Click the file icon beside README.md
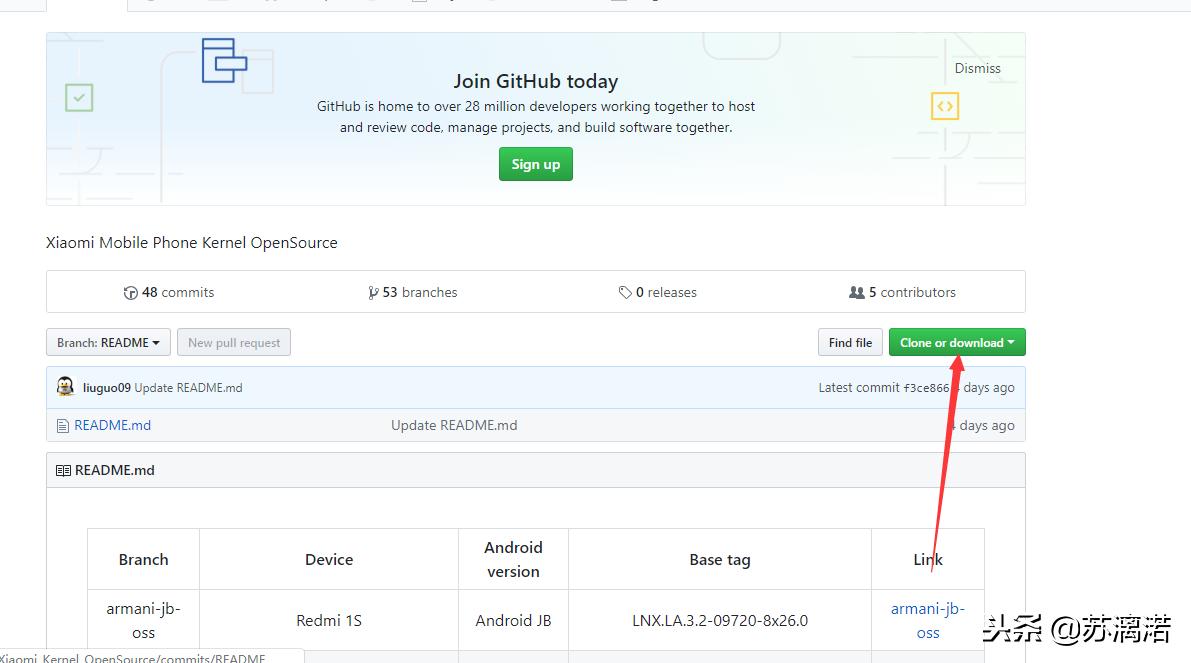Image resolution: width=1191 pixels, height=663 pixels. click(x=63, y=425)
